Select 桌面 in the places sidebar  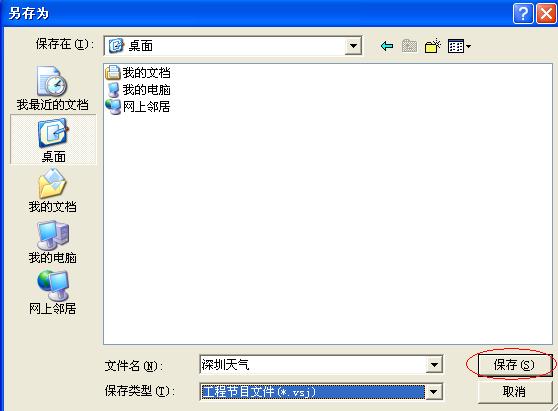click(x=53, y=140)
